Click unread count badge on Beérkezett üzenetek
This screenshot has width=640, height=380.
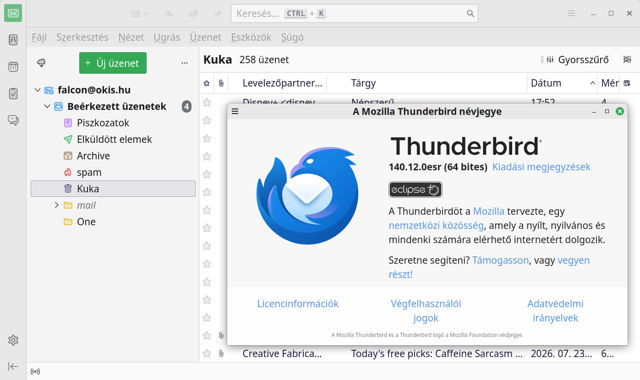tap(187, 107)
